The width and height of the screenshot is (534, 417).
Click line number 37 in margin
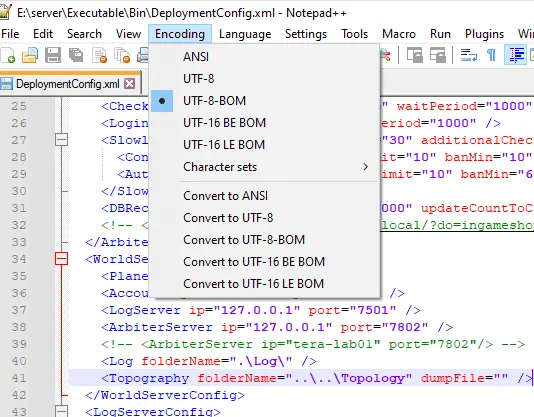19,310
